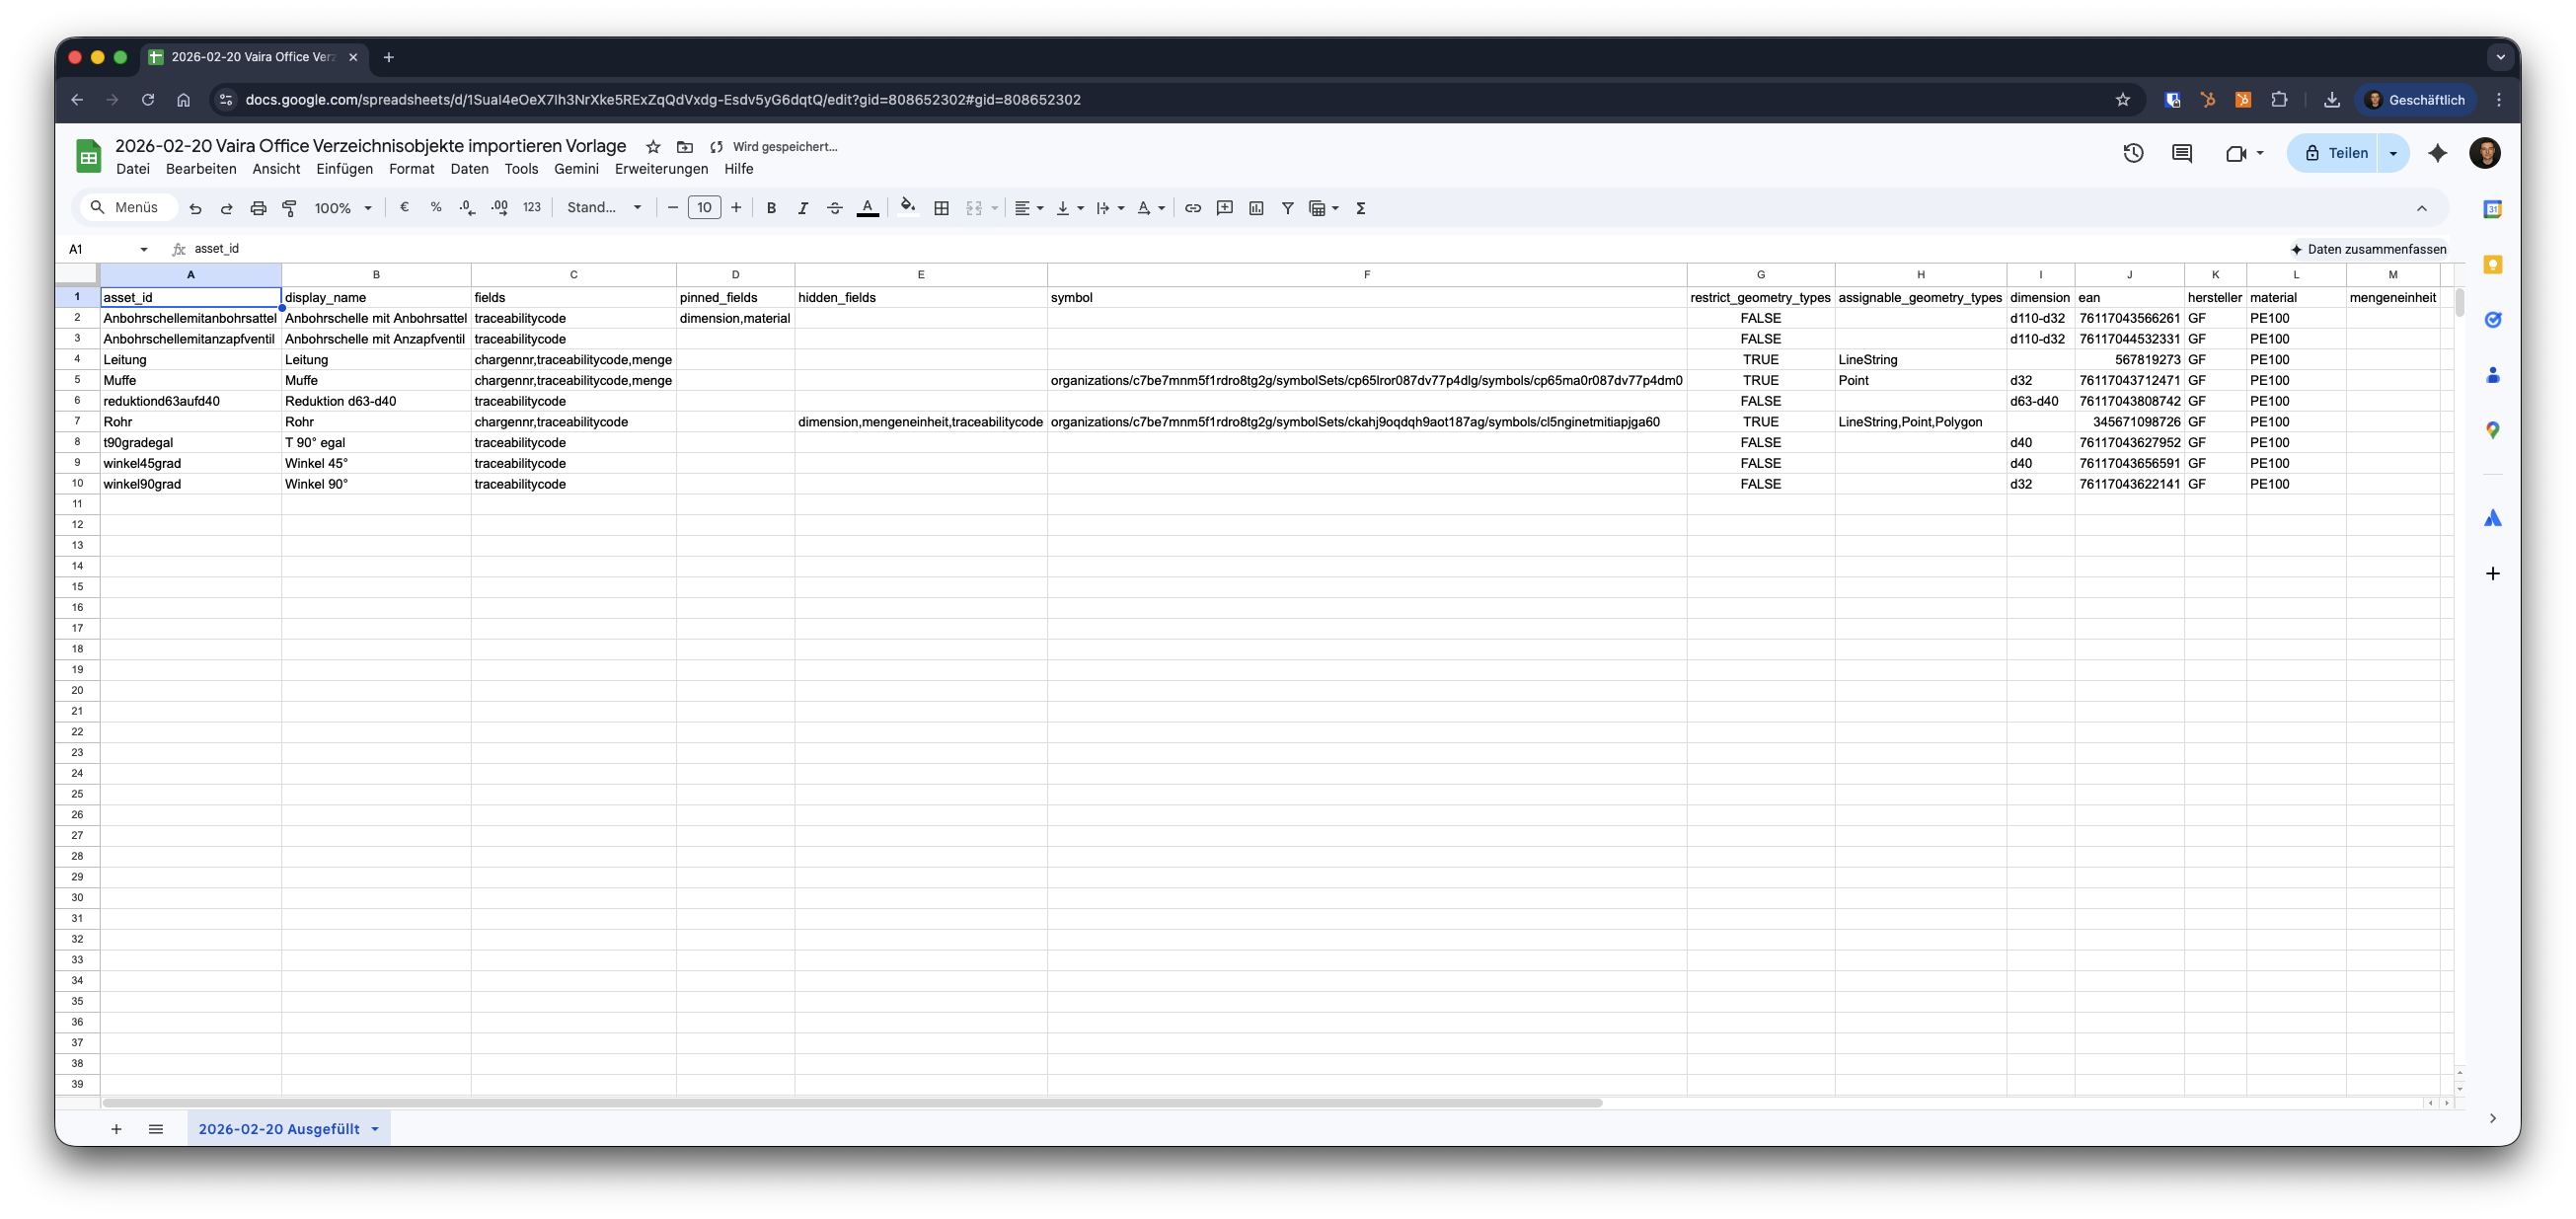Click Daten zusammenfassen button

[2368, 249]
